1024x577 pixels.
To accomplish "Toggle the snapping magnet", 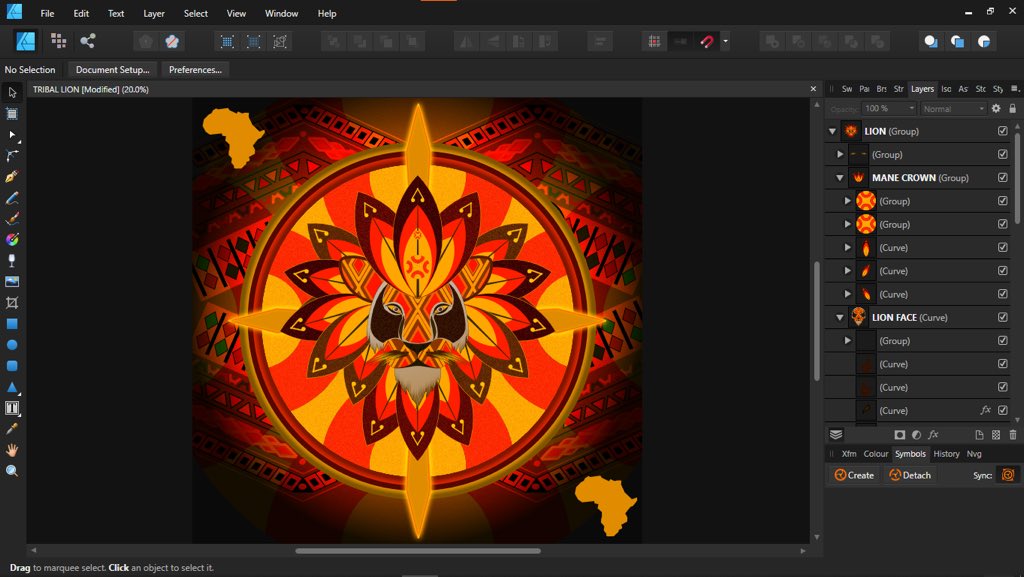I will (x=707, y=42).
